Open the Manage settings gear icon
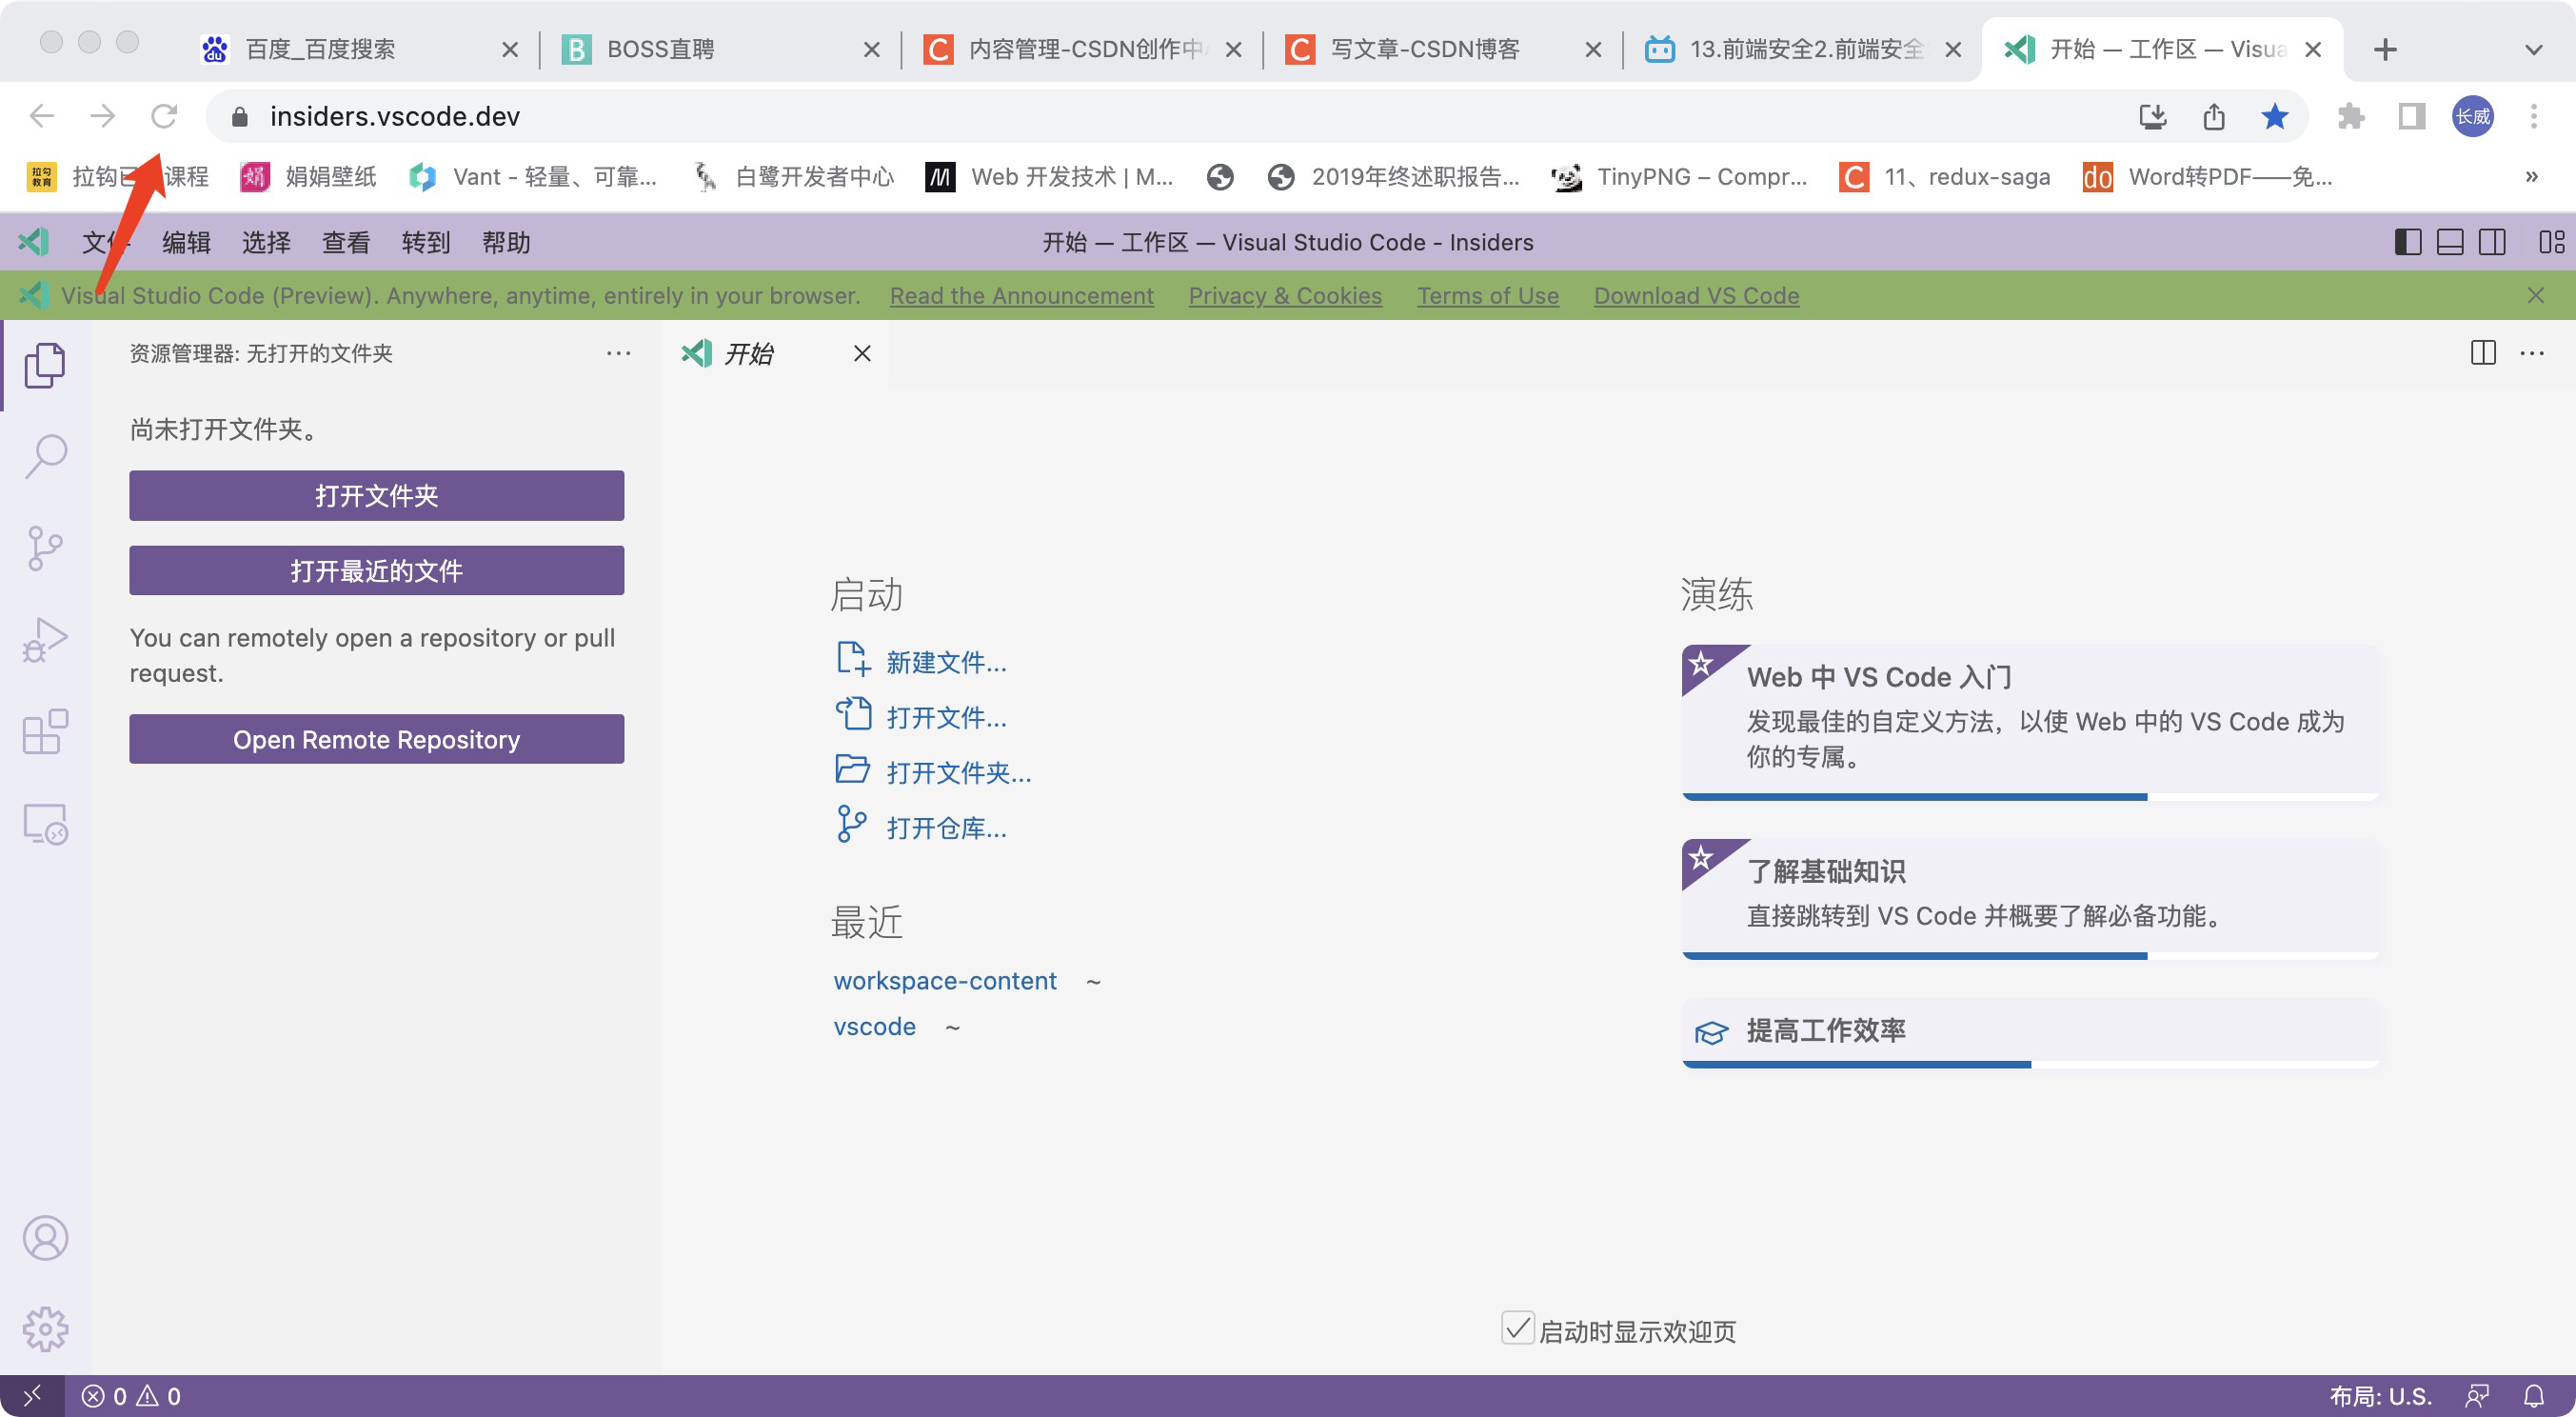 tap(45, 1328)
